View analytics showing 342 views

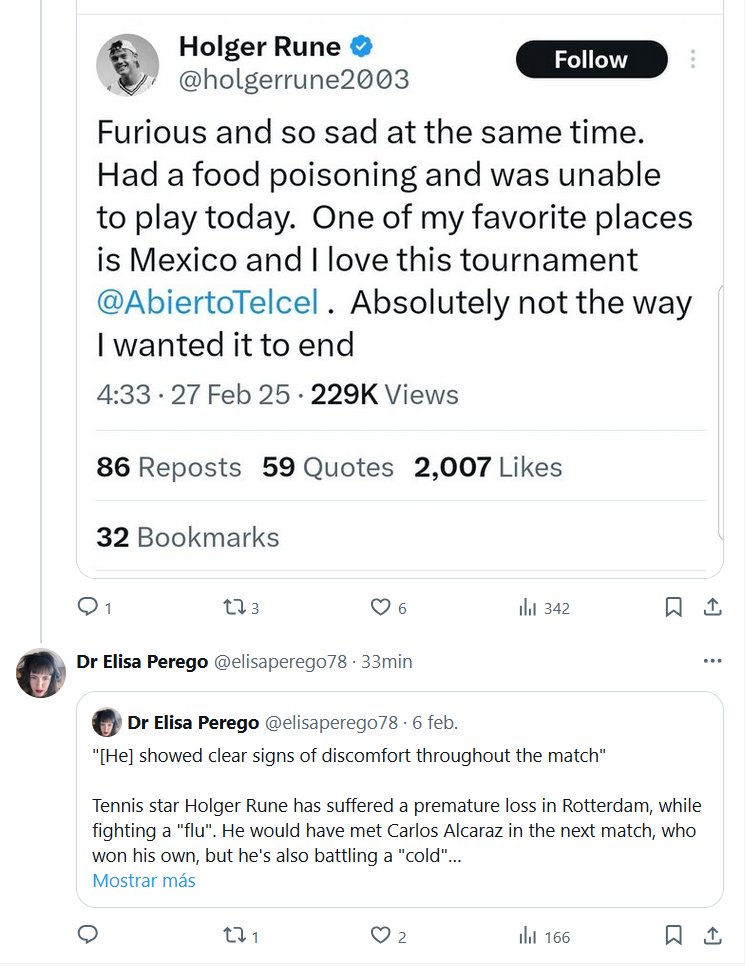tap(530, 608)
